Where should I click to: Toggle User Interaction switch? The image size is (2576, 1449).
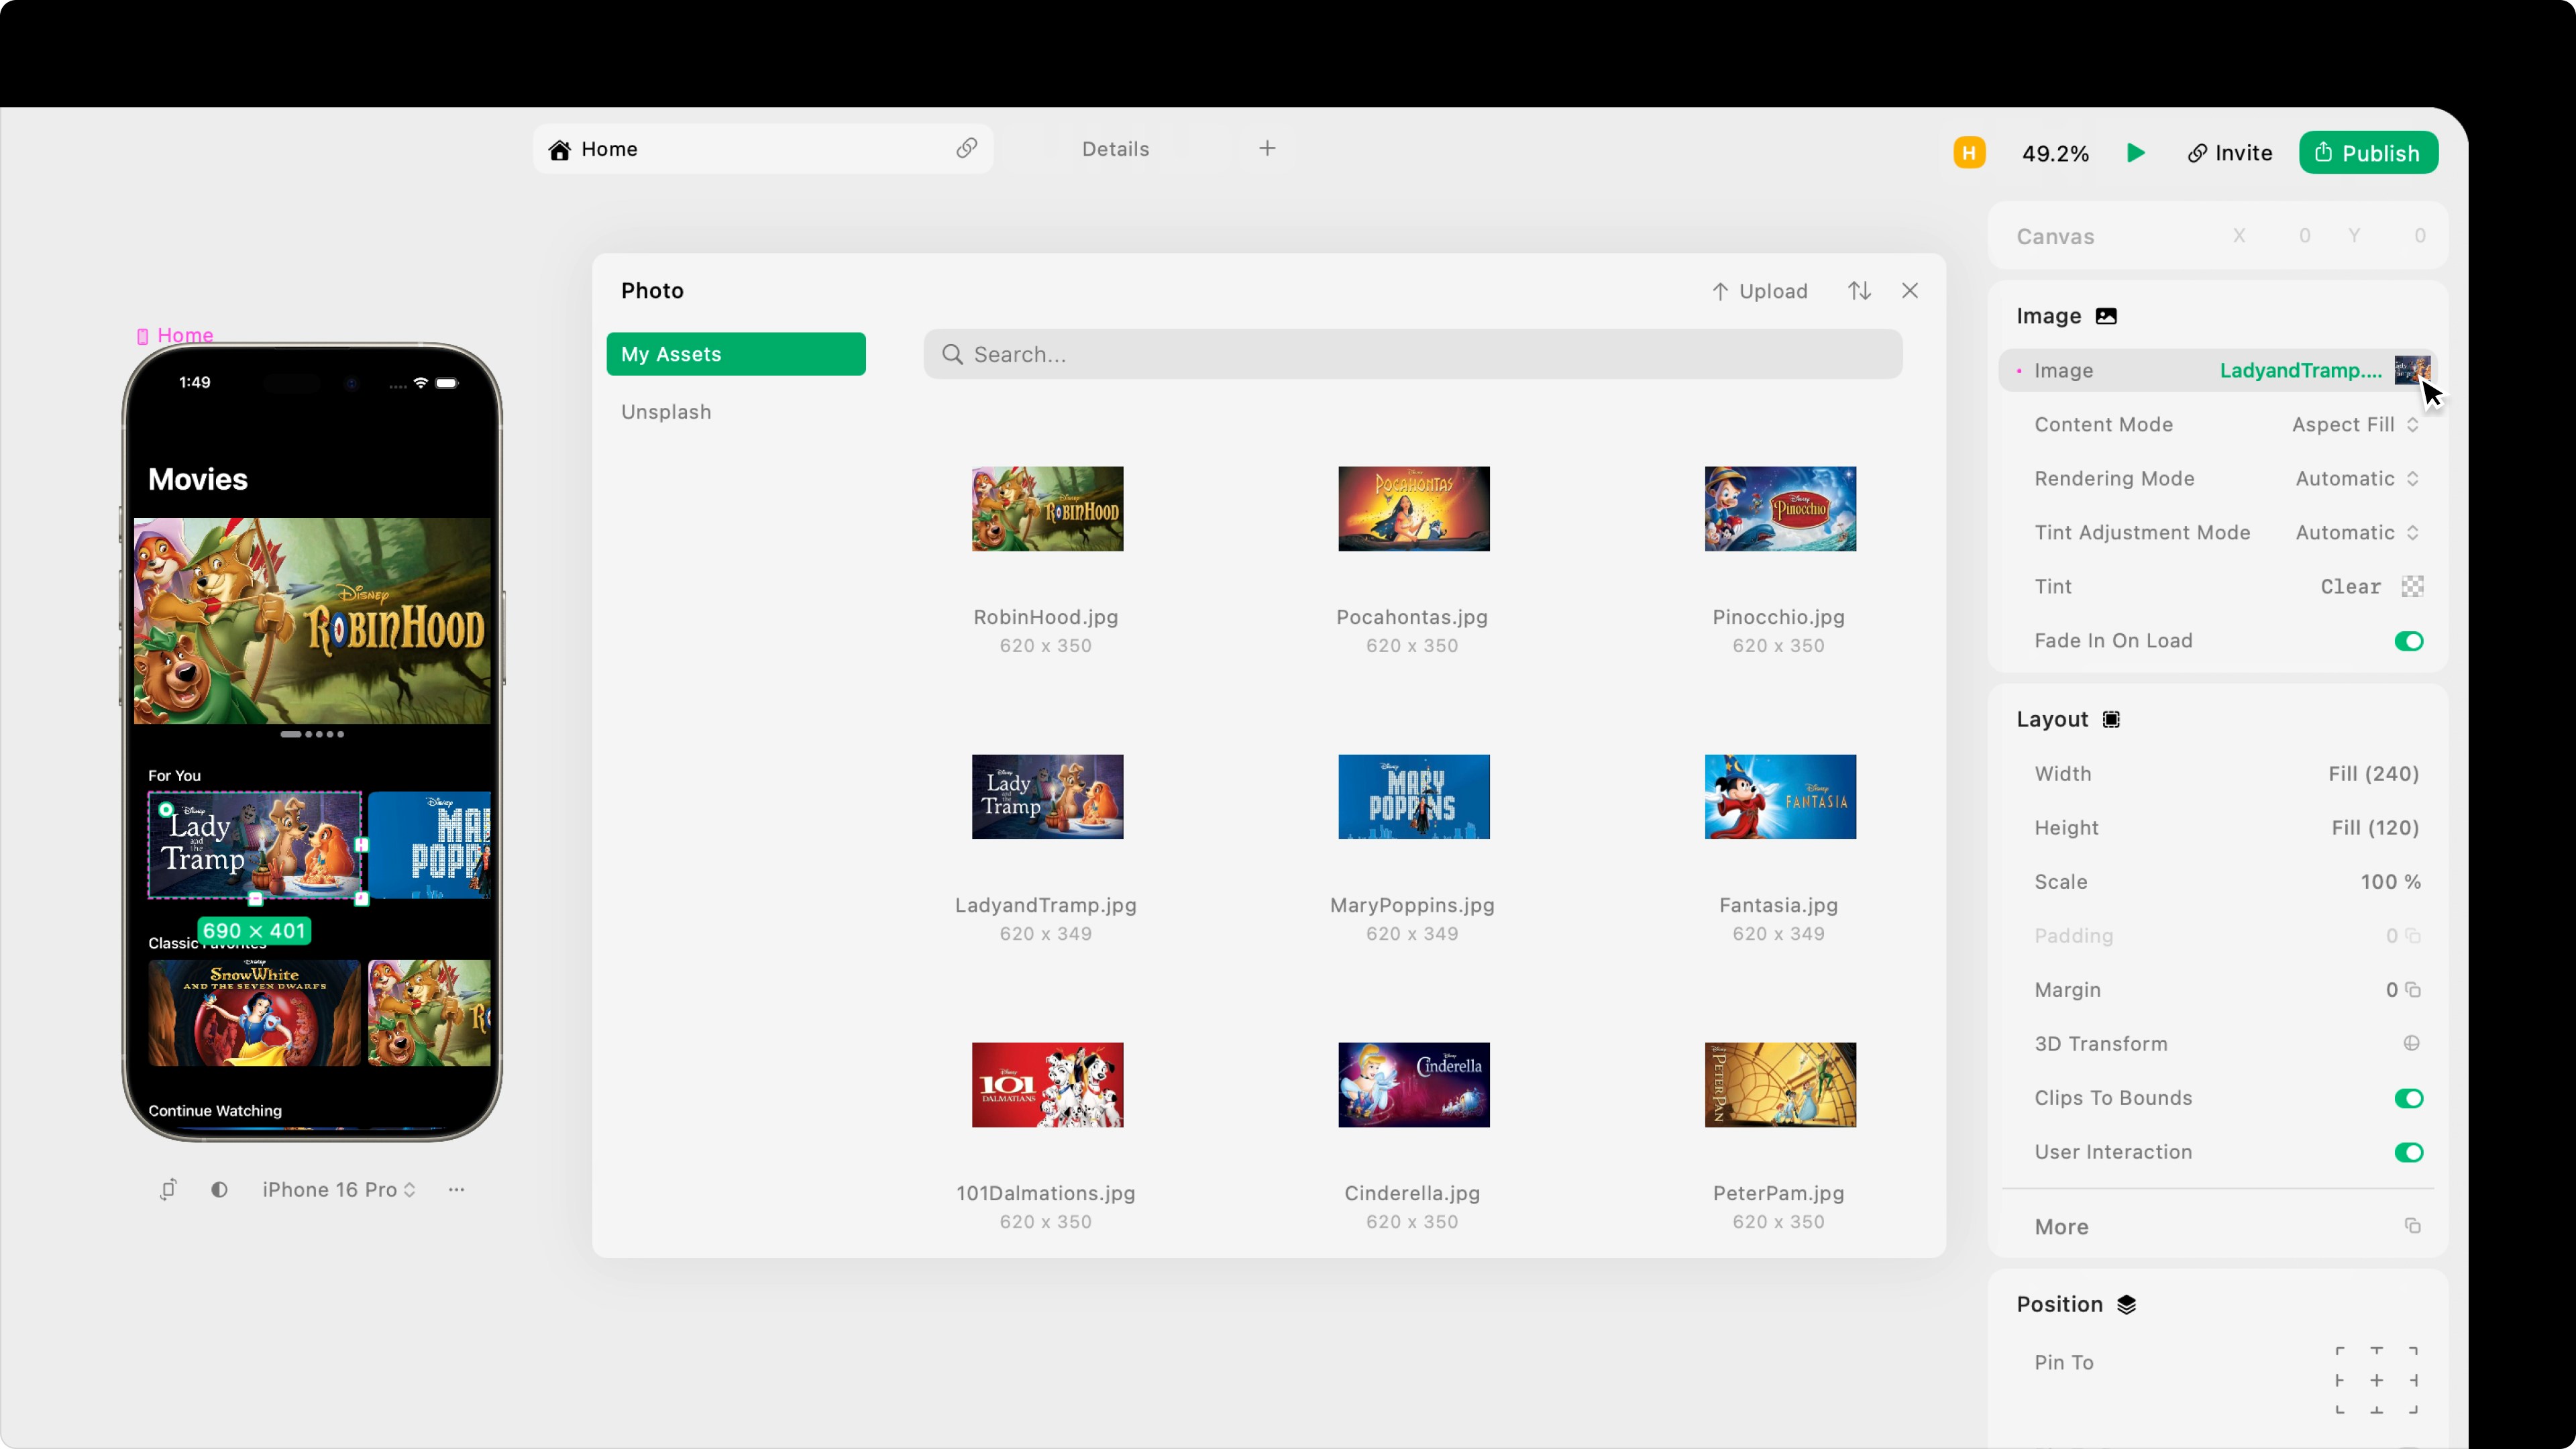pyautogui.click(x=2408, y=1152)
